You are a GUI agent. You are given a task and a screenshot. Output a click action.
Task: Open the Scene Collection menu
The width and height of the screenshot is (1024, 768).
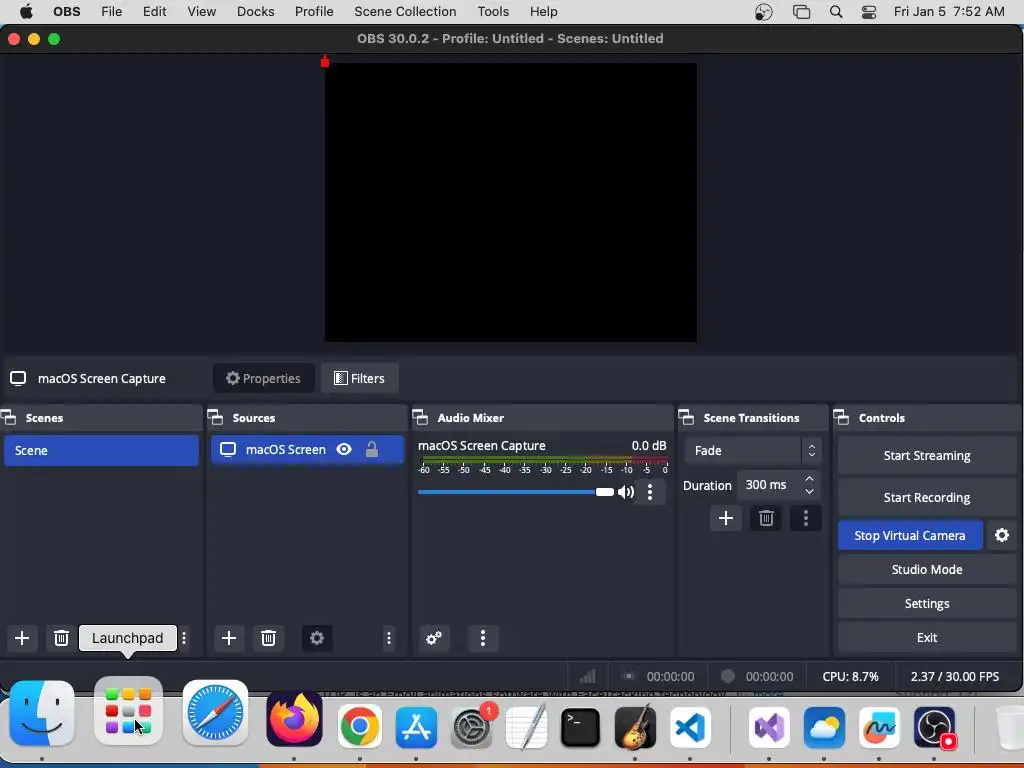point(405,12)
